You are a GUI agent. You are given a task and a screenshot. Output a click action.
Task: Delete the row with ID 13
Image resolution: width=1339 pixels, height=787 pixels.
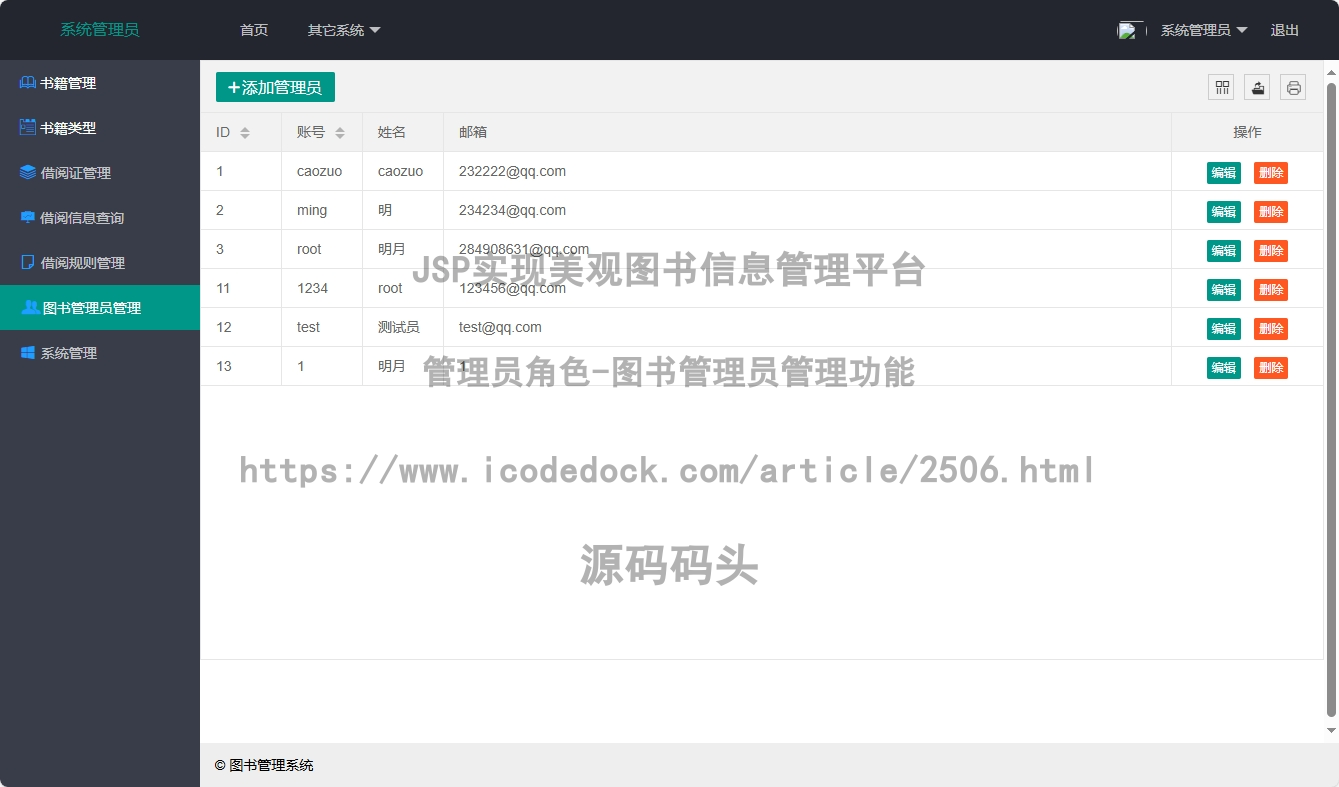point(1271,368)
